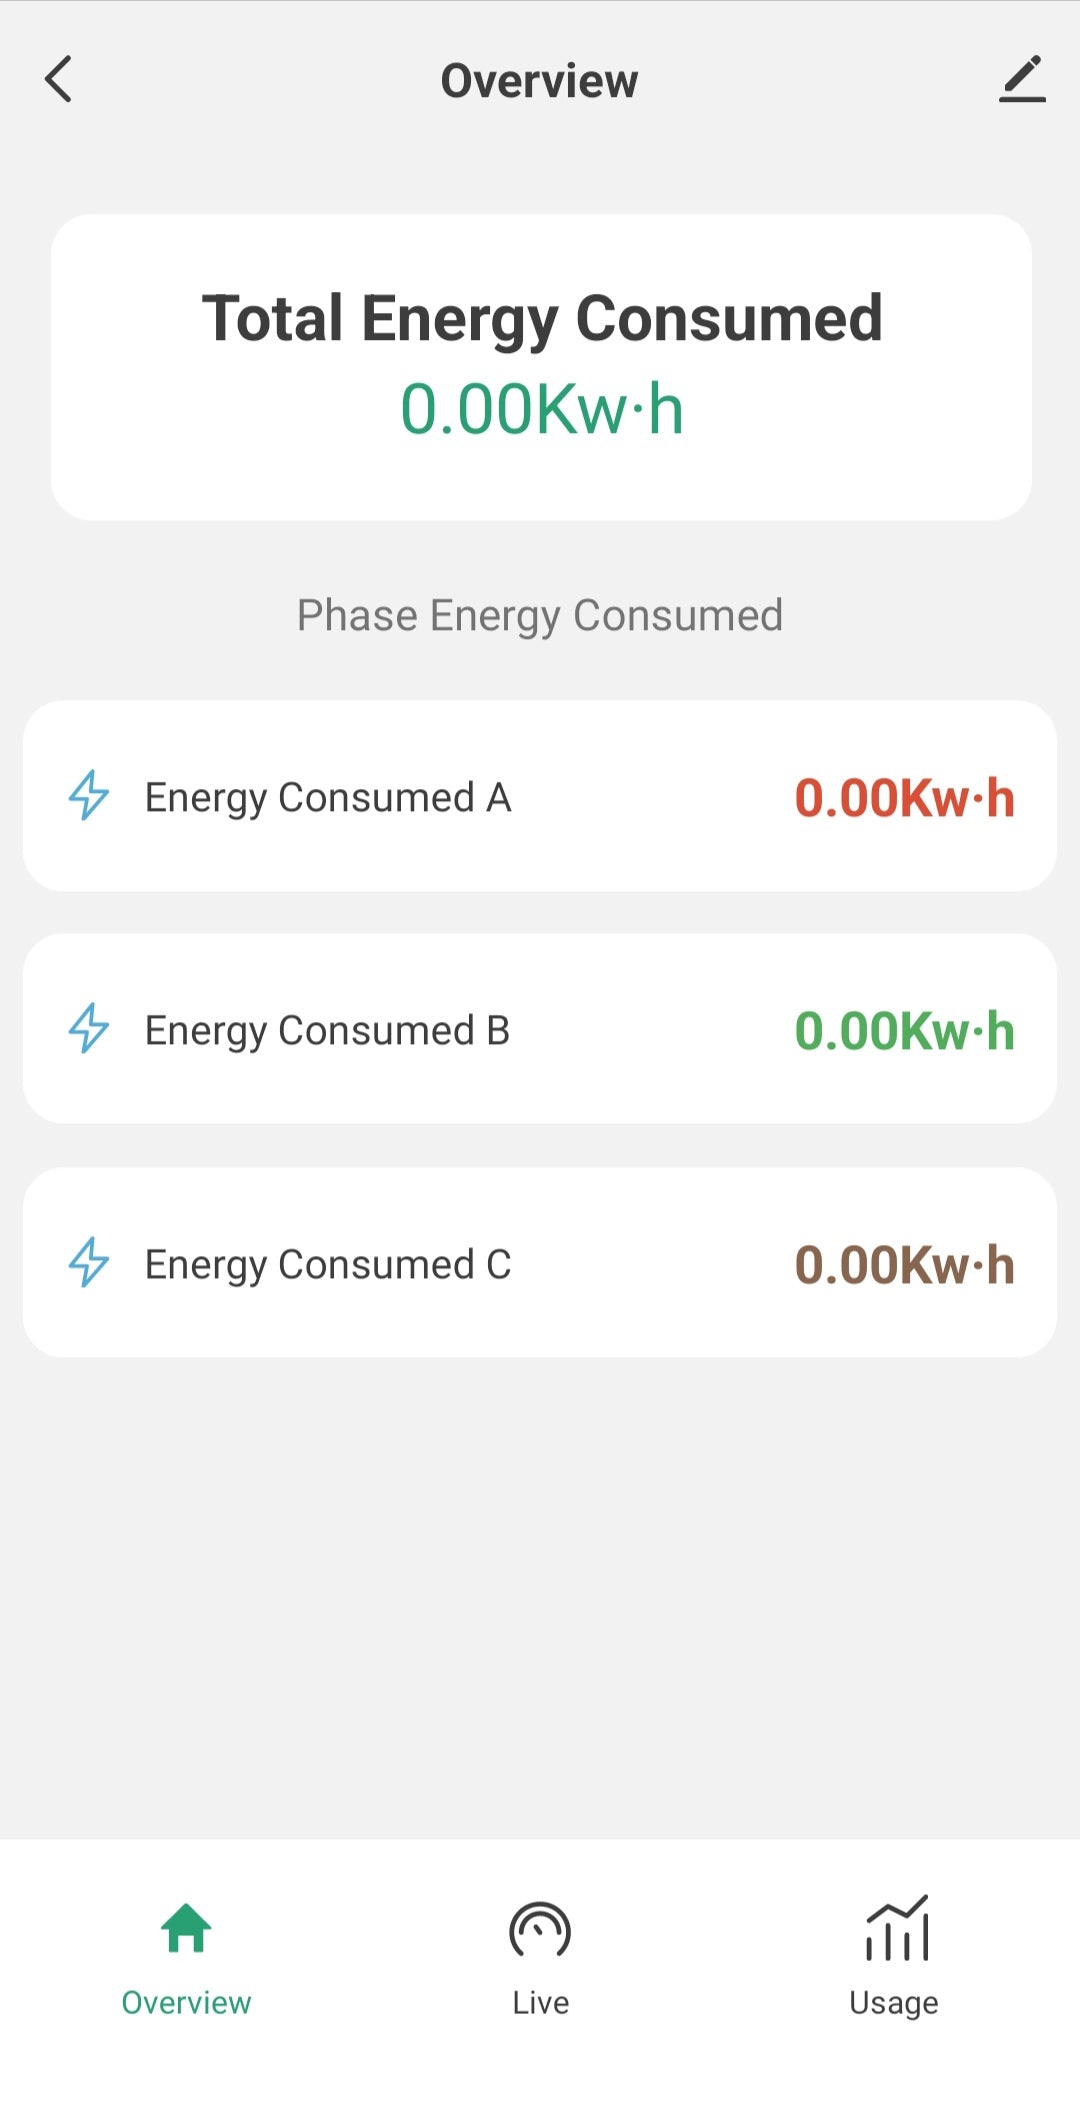This screenshot has width=1080, height=2103.
Task: Click the red 0.00Kw·h value for phase A
Action: coord(904,798)
